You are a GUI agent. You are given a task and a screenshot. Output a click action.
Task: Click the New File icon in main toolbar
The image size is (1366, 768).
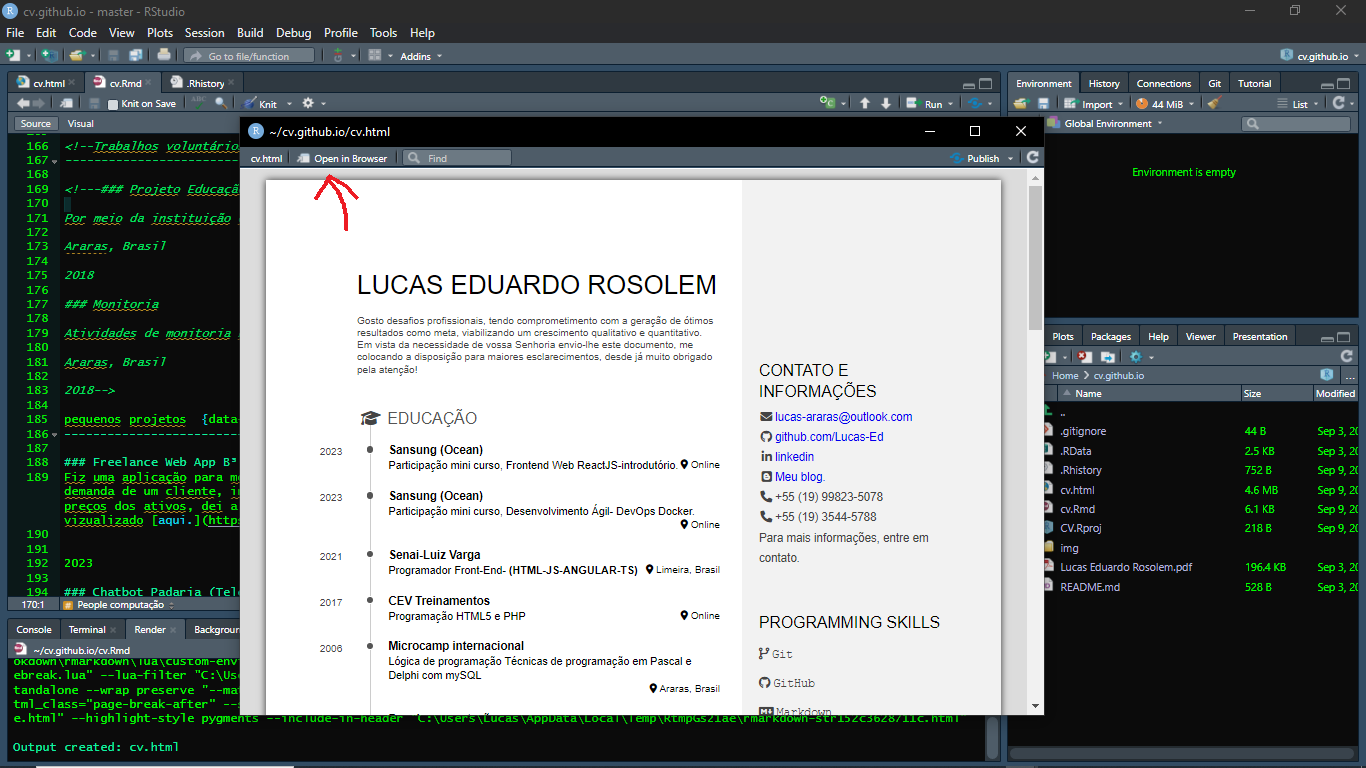click(13, 56)
